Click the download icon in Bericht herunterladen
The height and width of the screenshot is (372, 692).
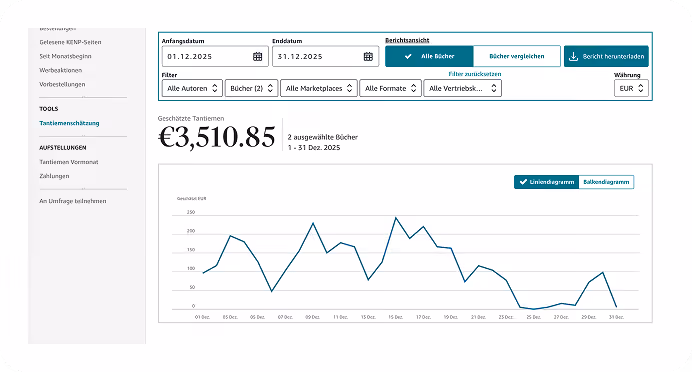(573, 56)
